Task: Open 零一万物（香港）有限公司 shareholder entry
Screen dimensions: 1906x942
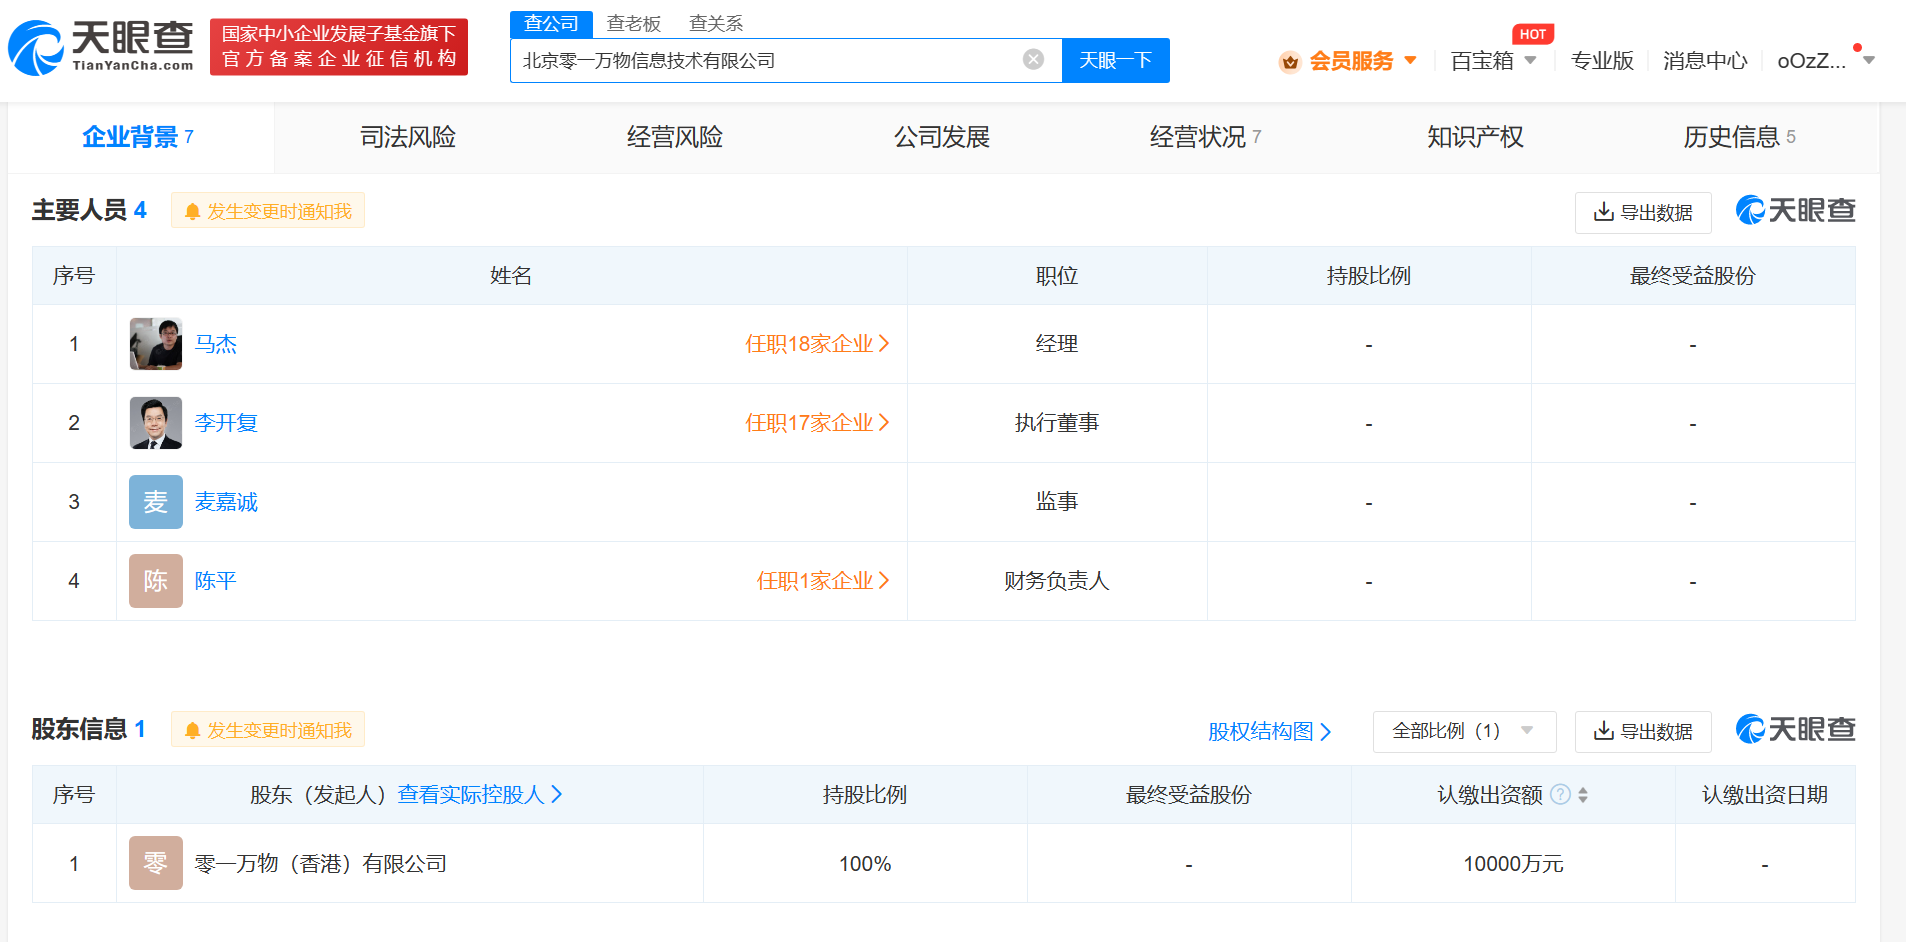Action: (x=321, y=864)
